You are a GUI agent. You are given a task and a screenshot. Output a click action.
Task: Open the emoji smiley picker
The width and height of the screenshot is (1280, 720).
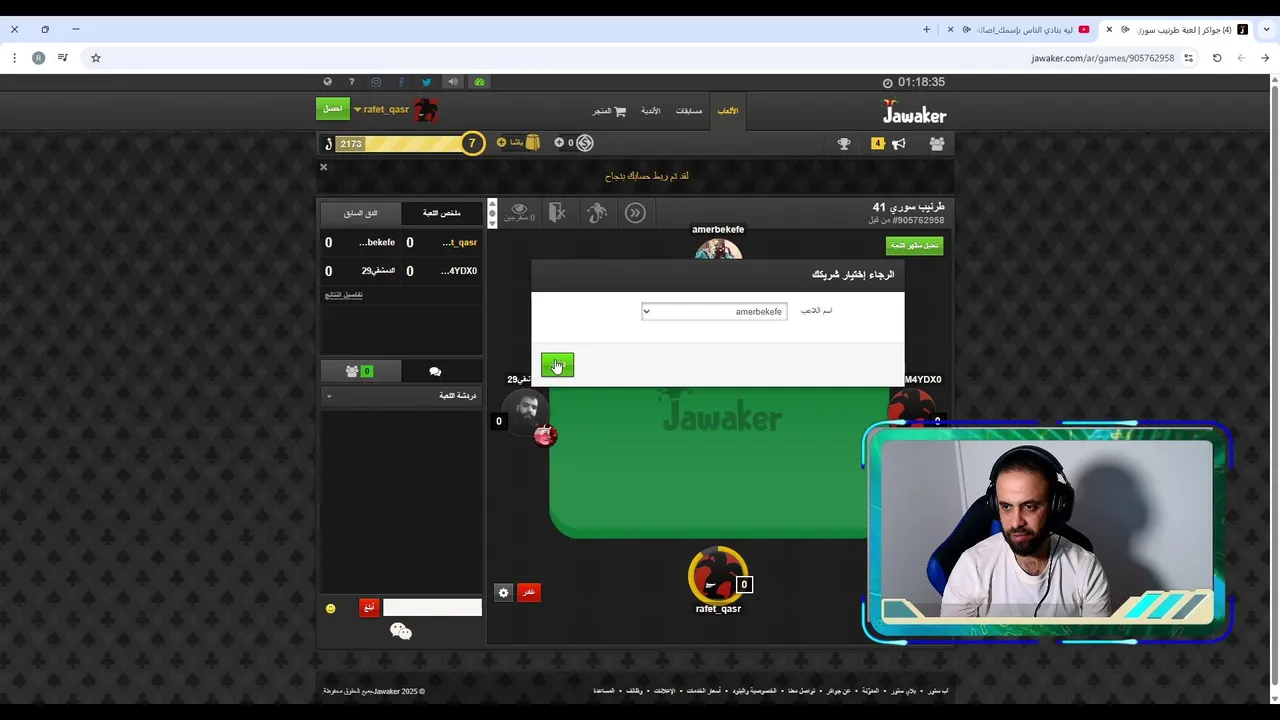pos(331,608)
